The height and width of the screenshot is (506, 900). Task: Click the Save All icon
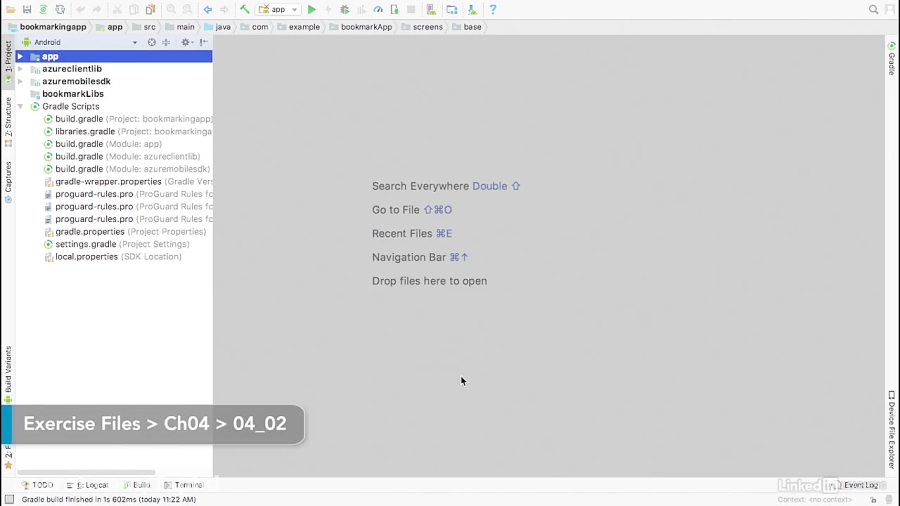pos(27,10)
